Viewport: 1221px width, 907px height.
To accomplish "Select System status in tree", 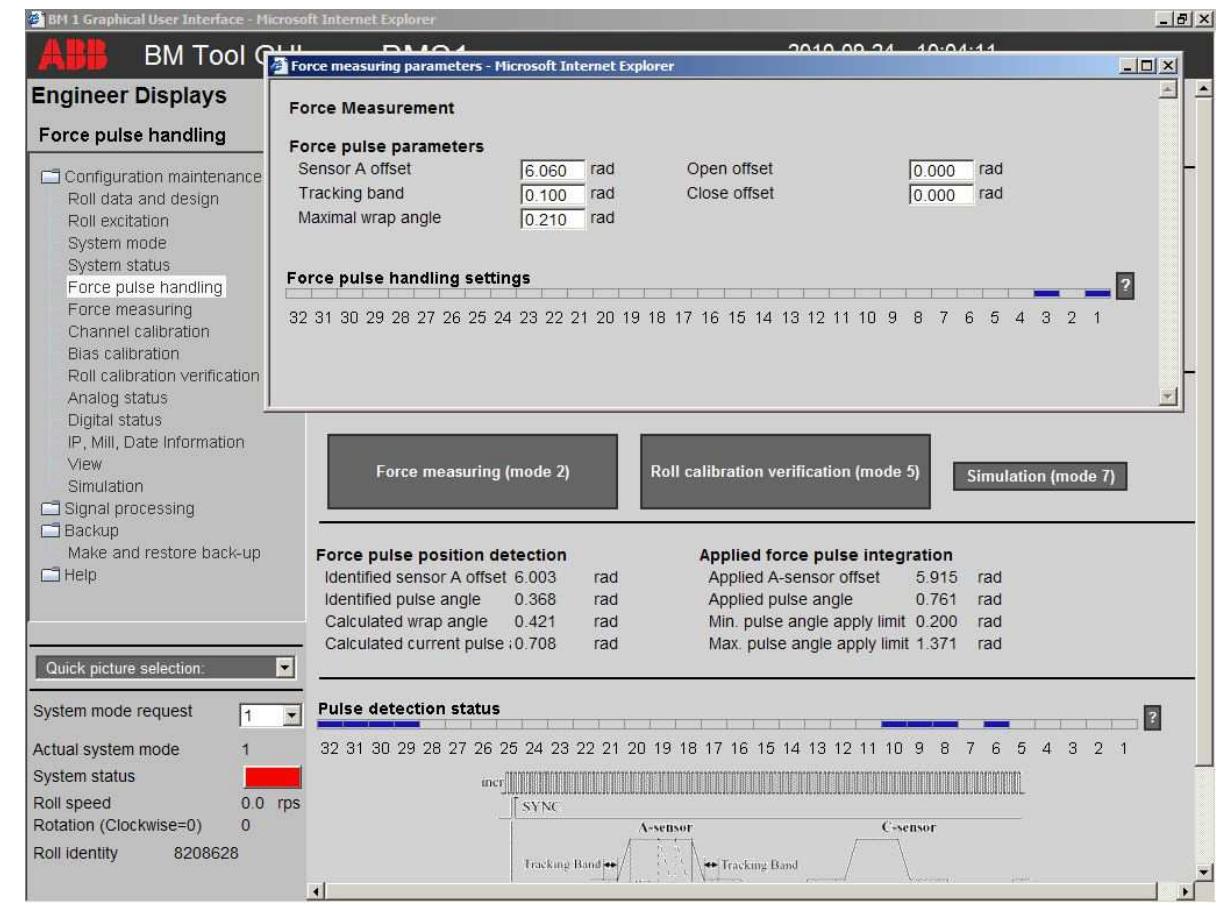I will pos(119,265).
